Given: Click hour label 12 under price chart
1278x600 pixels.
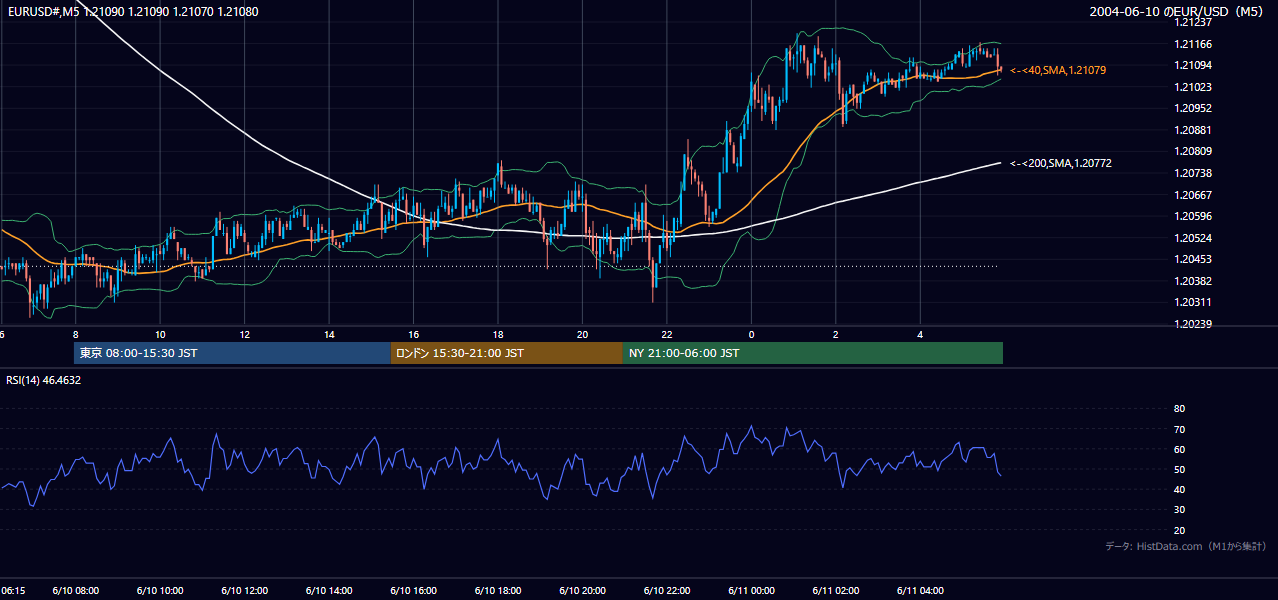Looking at the screenshot, I should [244, 335].
